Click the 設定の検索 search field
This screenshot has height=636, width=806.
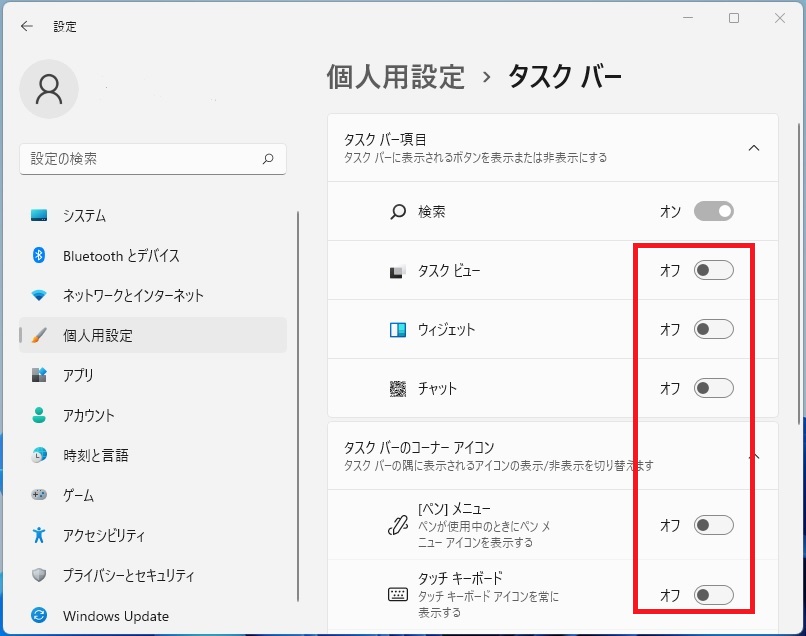(x=153, y=159)
